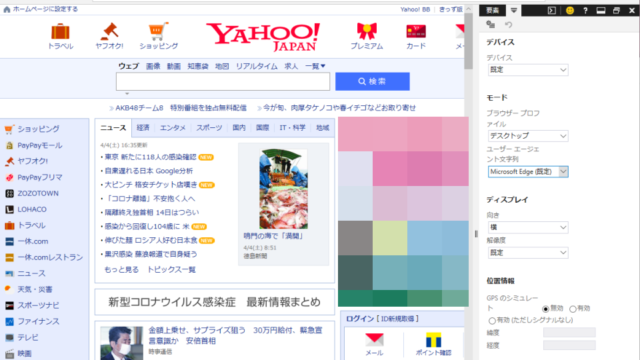Open the Shopping cart icon
The height and width of the screenshot is (360, 640).
tap(158, 32)
